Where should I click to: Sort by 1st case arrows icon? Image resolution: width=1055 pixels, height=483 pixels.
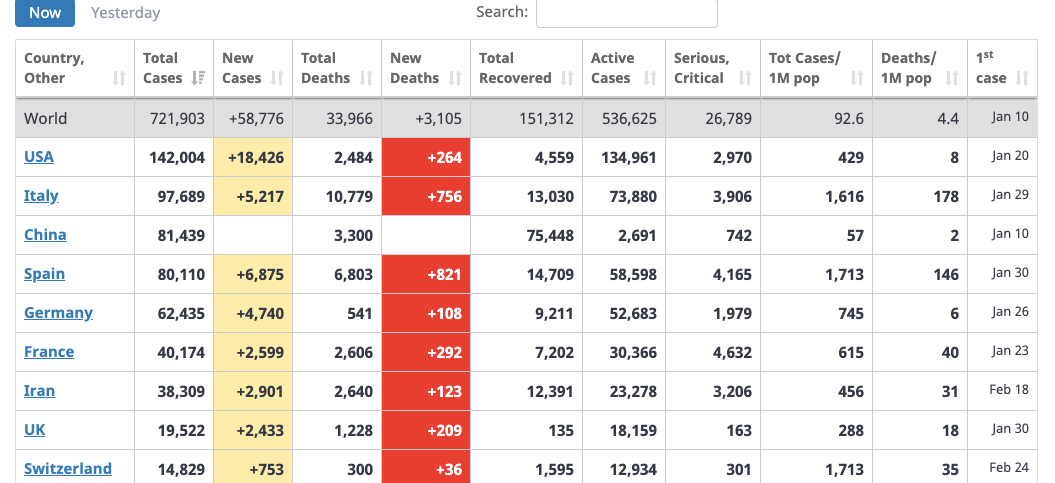coord(1022,78)
